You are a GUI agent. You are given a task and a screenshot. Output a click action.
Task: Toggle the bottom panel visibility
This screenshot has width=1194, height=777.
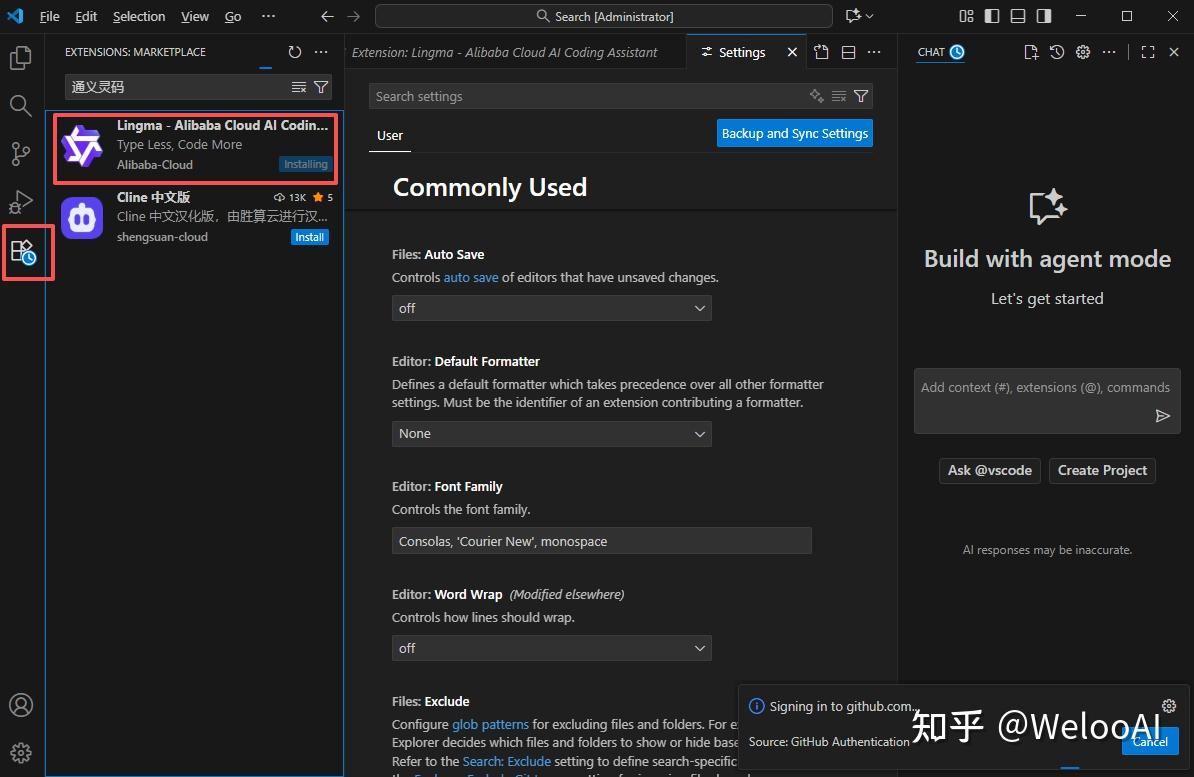(x=1017, y=16)
